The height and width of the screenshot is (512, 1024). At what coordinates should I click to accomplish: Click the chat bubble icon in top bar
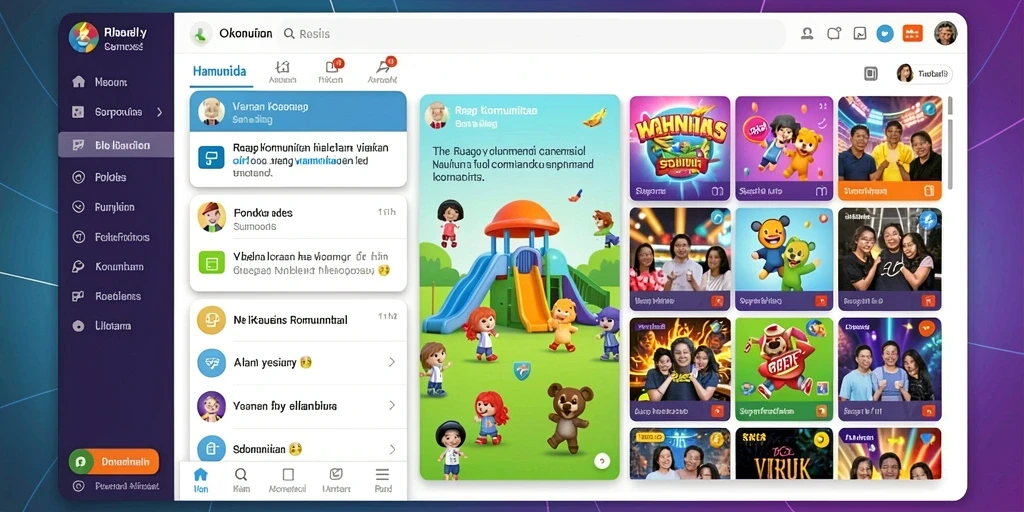(x=833, y=33)
